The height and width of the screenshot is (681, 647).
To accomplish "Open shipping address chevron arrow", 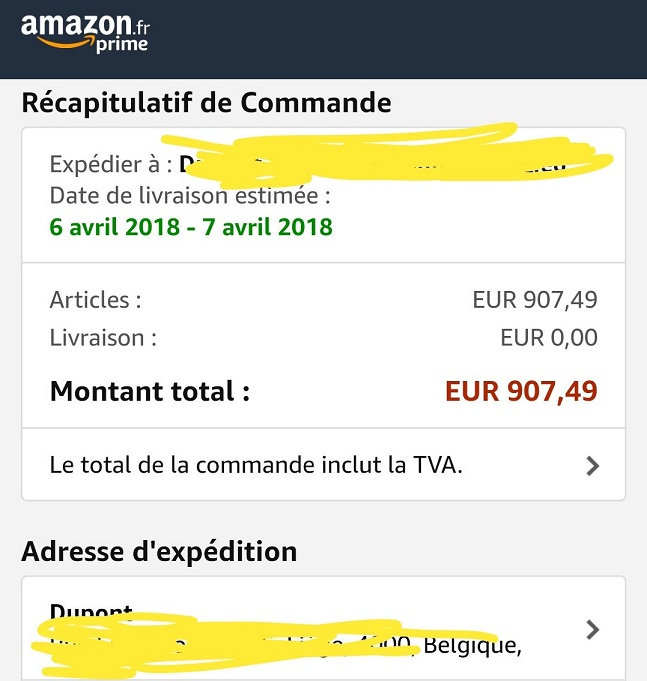I will (592, 629).
